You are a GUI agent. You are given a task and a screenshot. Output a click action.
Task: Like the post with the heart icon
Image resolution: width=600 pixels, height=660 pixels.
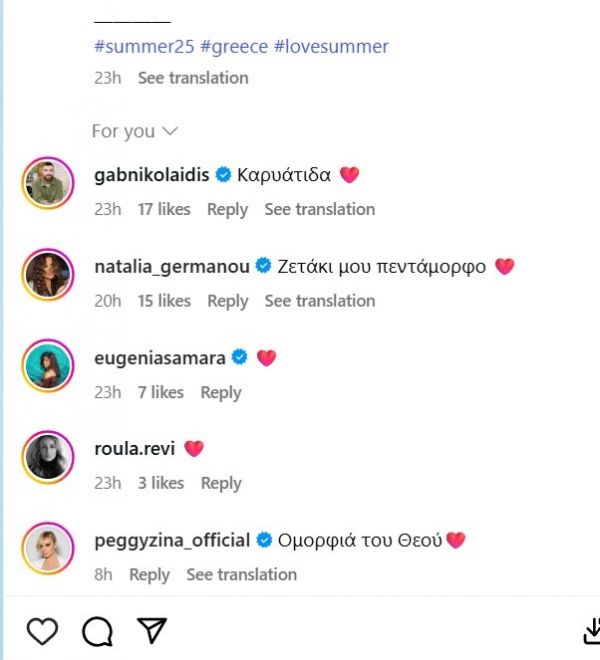(41, 631)
